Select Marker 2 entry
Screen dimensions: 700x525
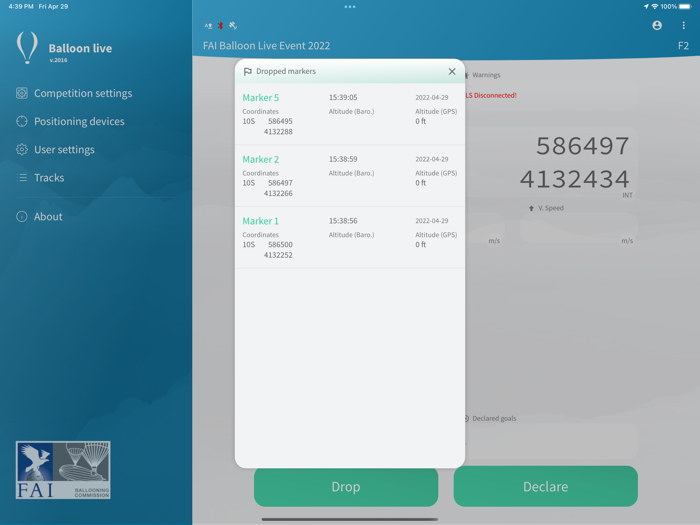(x=350, y=176)
